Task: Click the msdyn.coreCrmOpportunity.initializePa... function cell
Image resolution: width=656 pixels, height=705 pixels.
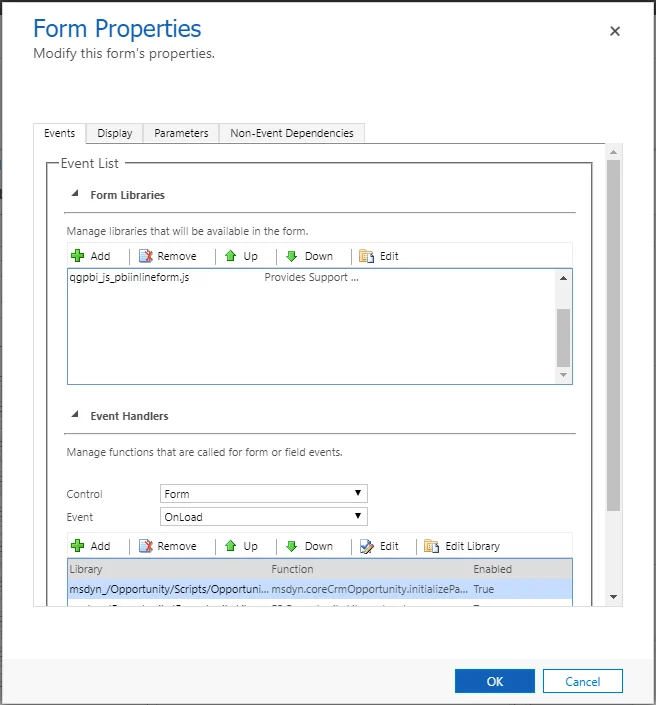Action: coord(369,589)
